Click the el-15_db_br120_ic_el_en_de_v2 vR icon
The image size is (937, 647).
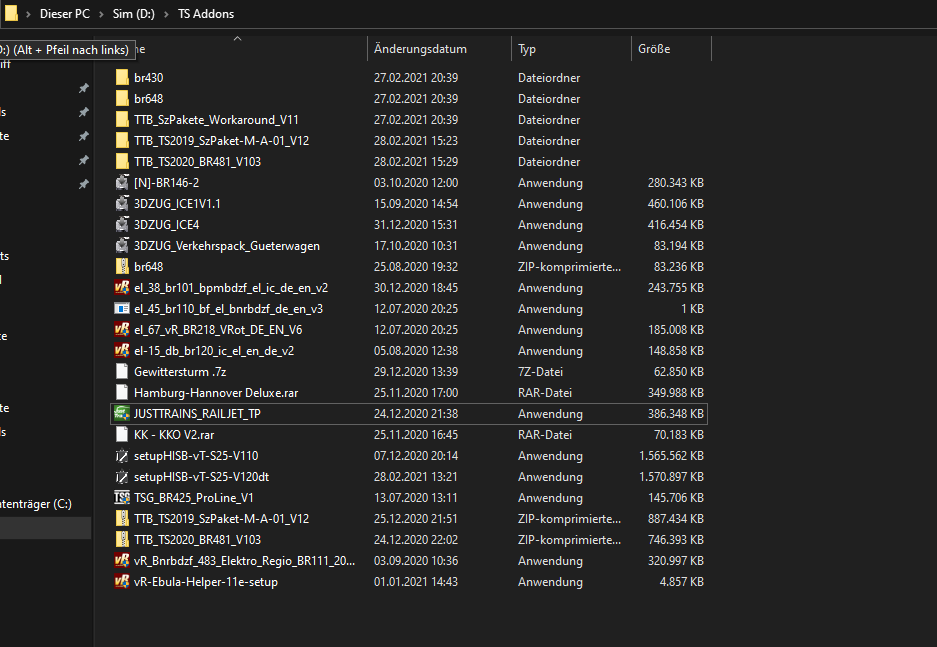click(122, 351)
